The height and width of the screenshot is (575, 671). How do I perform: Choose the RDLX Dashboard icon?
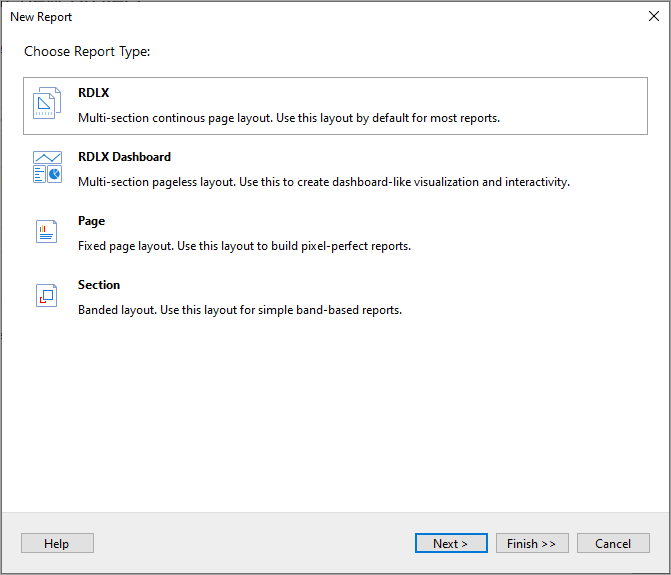pos(47,167)
